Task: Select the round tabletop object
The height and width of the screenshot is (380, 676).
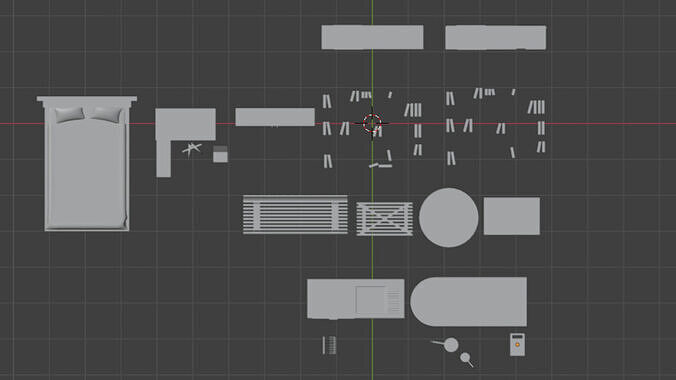Action: [x=449, y=217]
